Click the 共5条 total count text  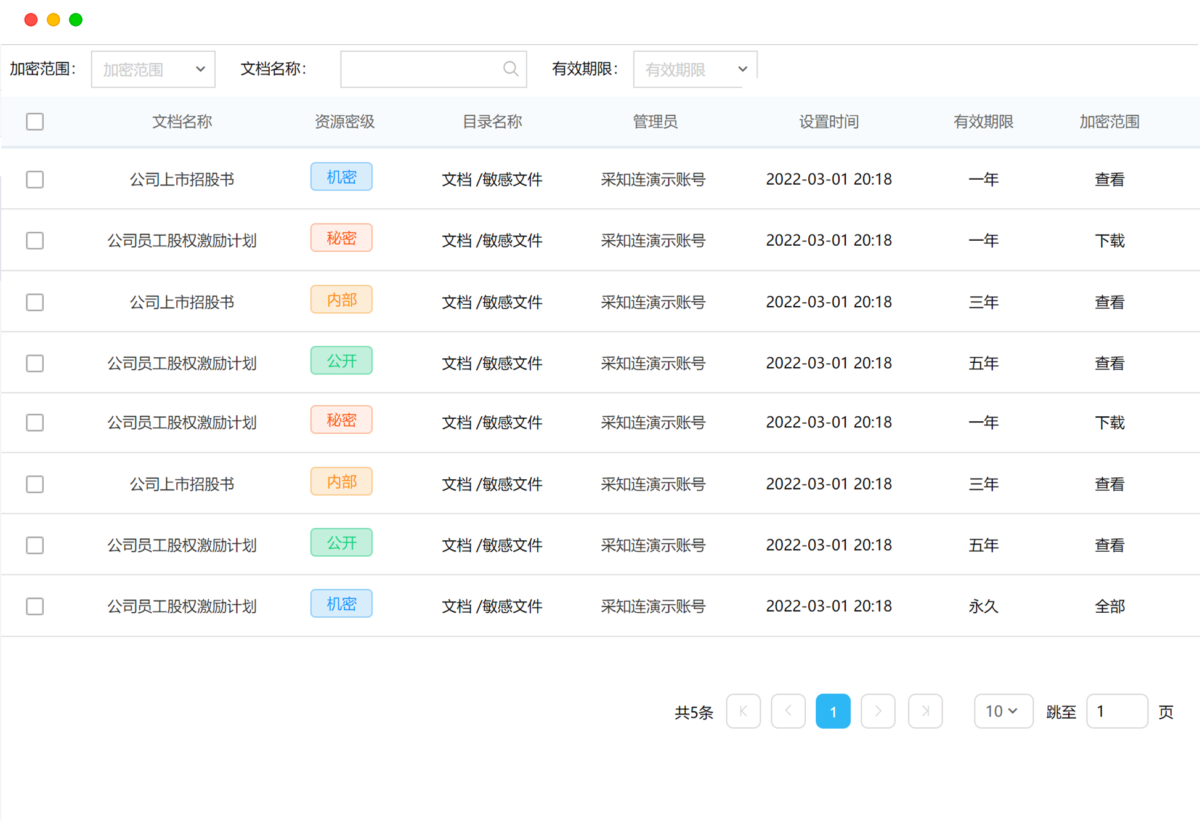pos(694,712)
